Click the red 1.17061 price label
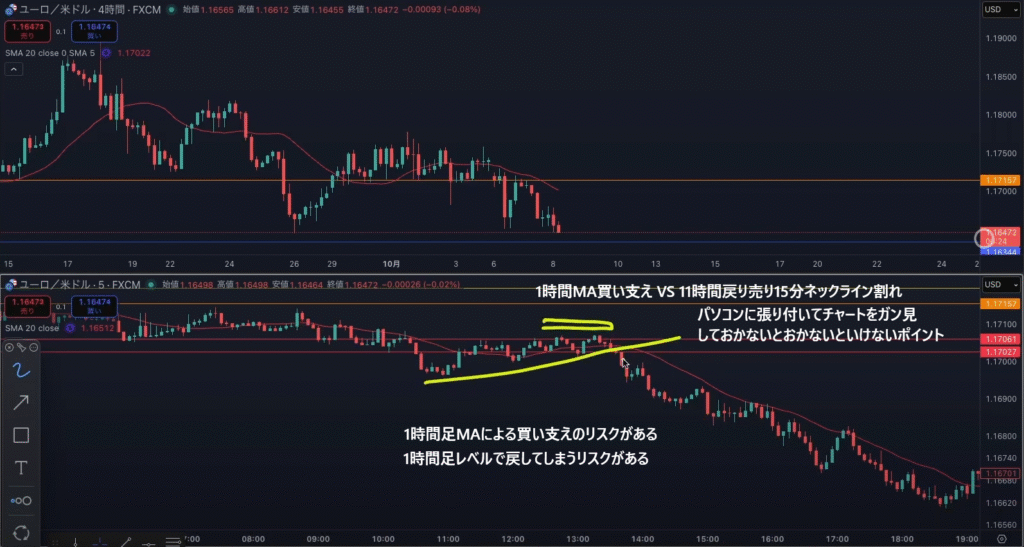 [x=1000, y=339]
